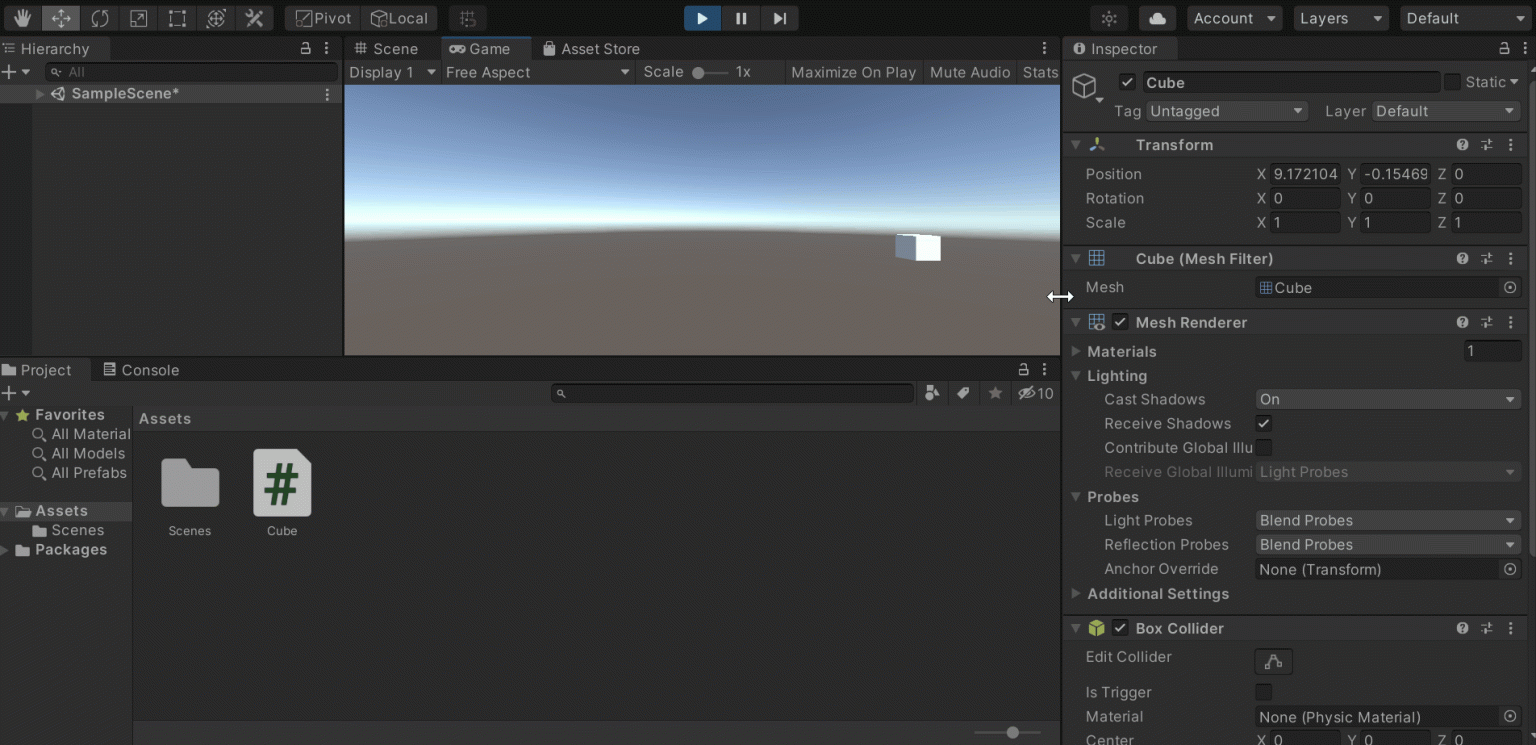This screenshot has height=745, width=1536.
Task: Open the Console tab
Action: tap(141, 370)
